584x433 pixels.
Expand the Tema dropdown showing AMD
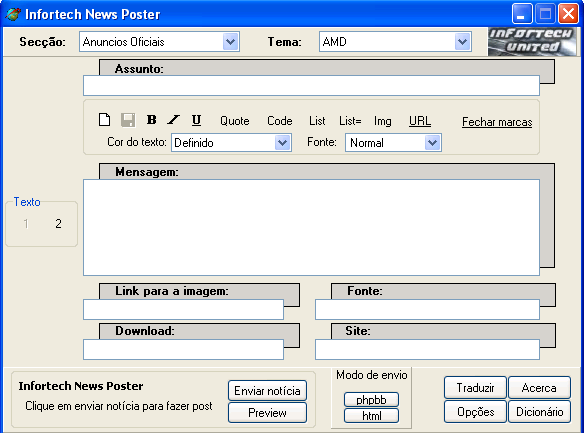463,41
